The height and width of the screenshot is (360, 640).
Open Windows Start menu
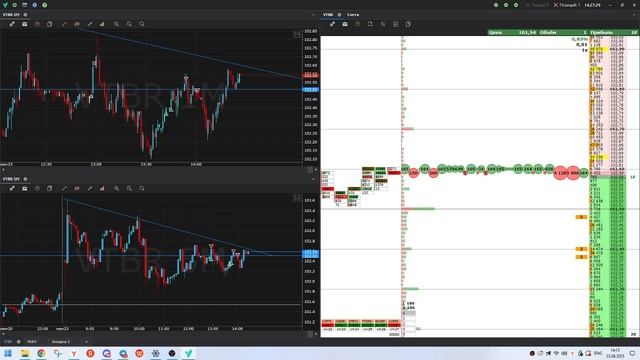tap(7, 353)
